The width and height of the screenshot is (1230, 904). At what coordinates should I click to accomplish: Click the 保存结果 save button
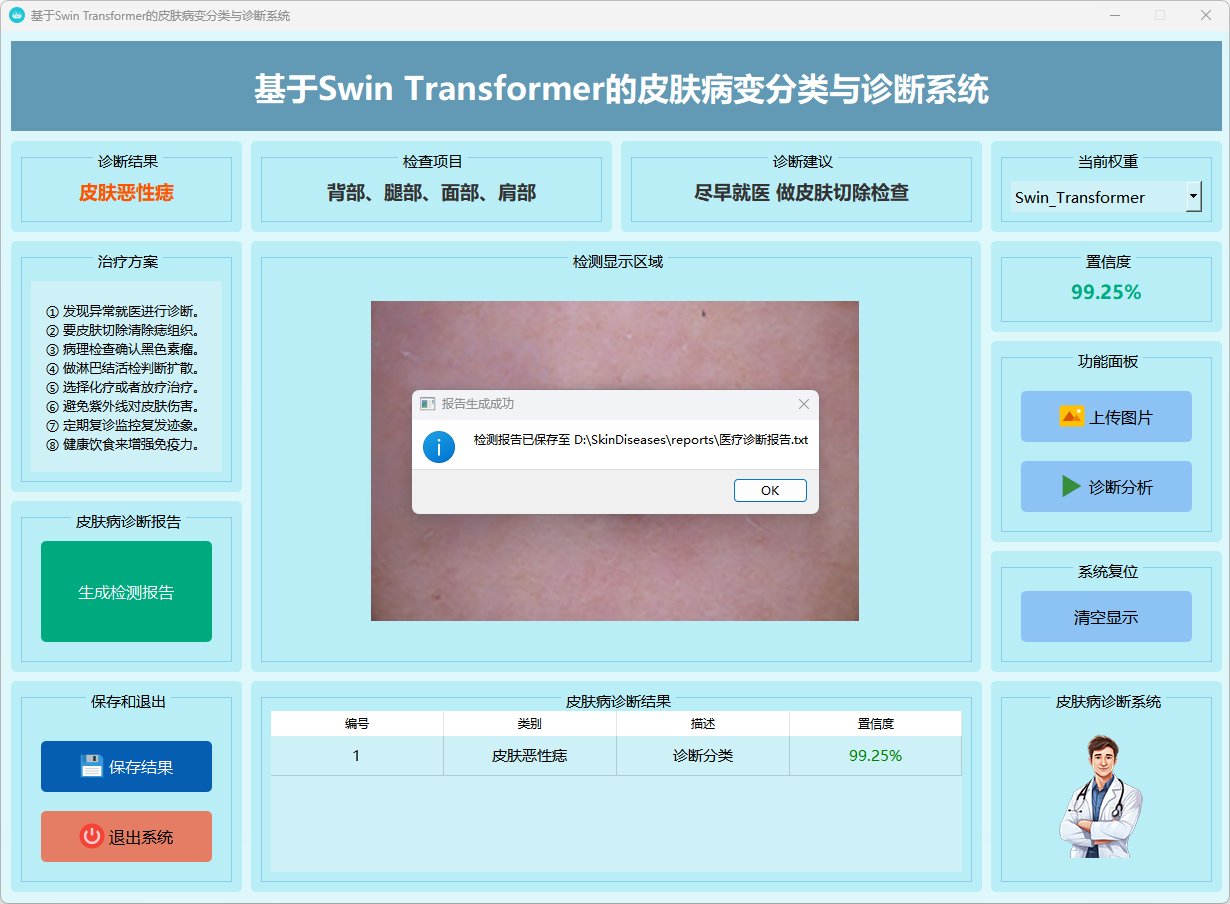(x=126, y=767)
